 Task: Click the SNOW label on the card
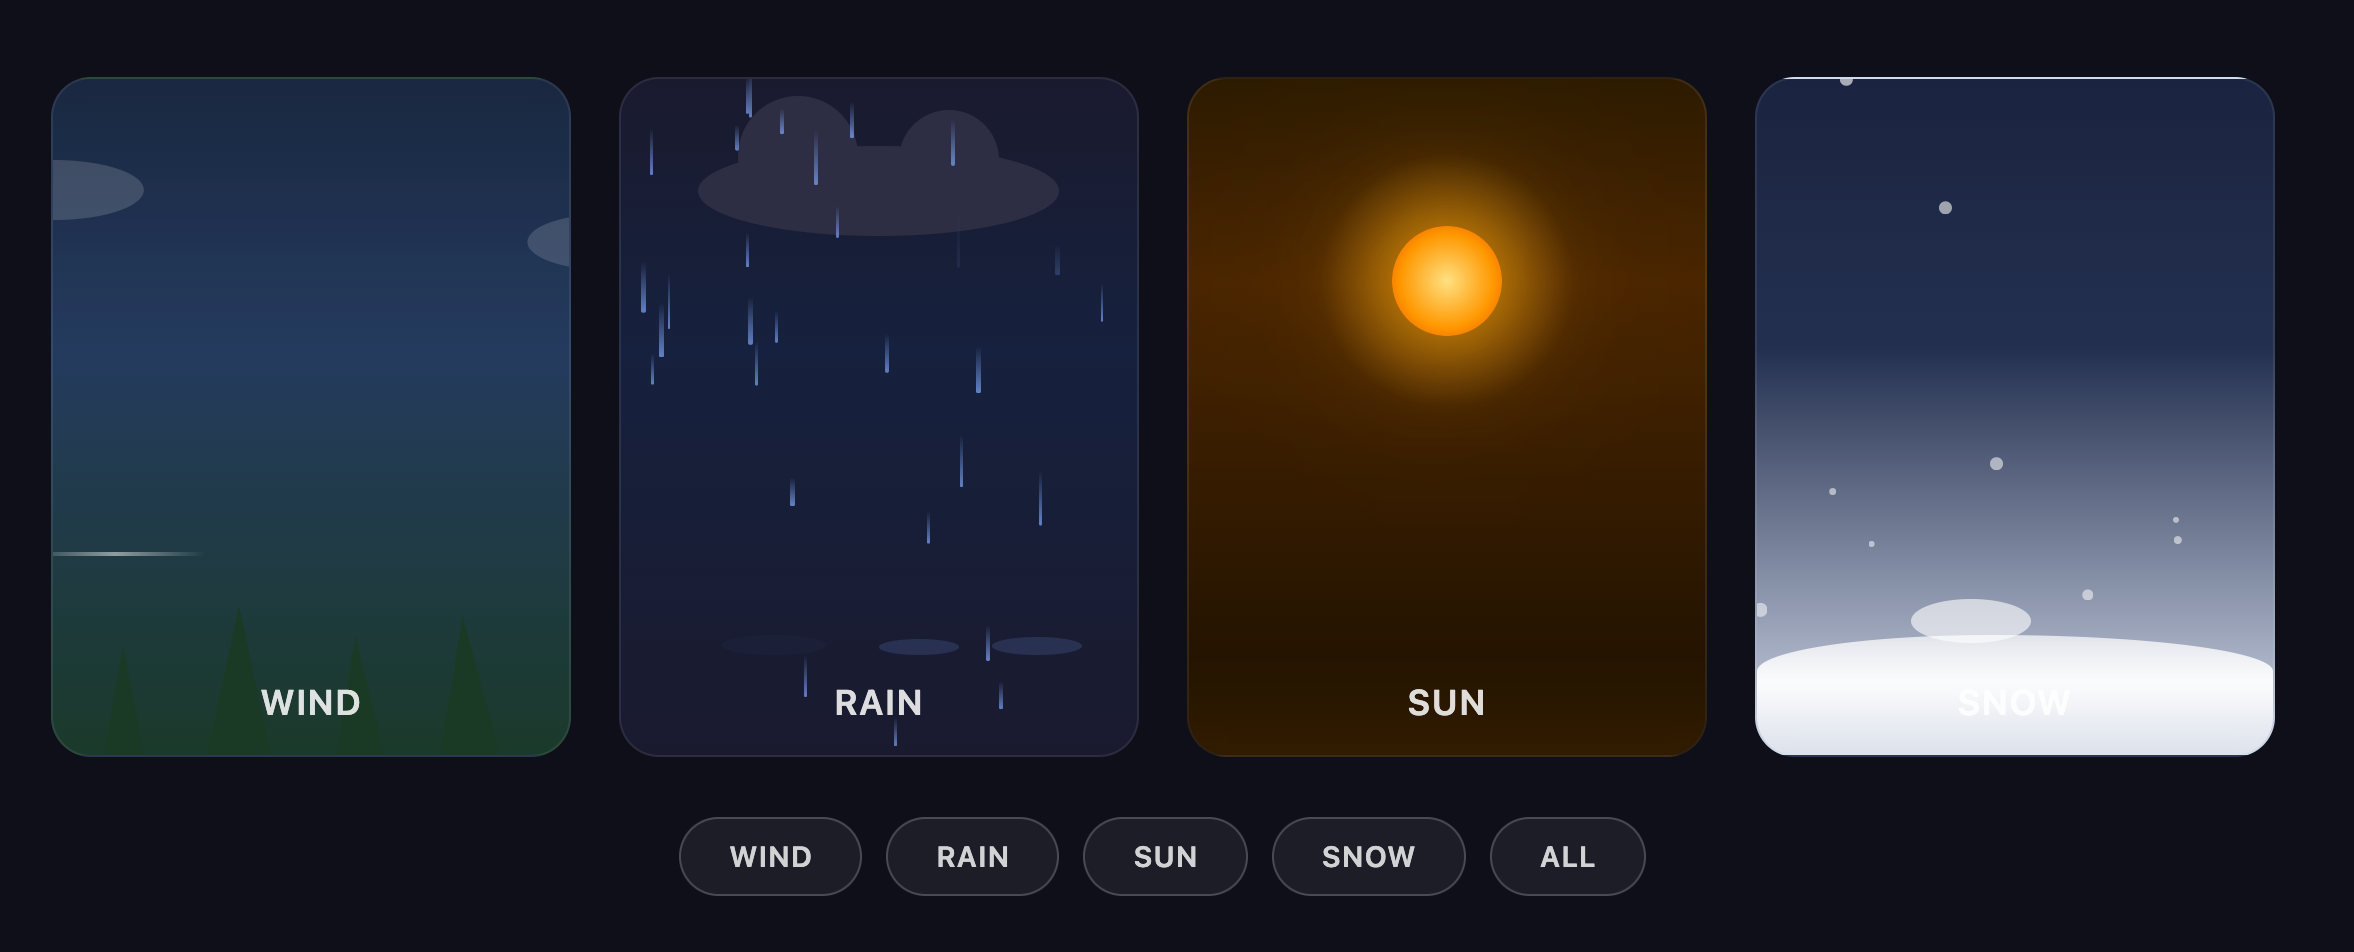[x=2015, y=703]
